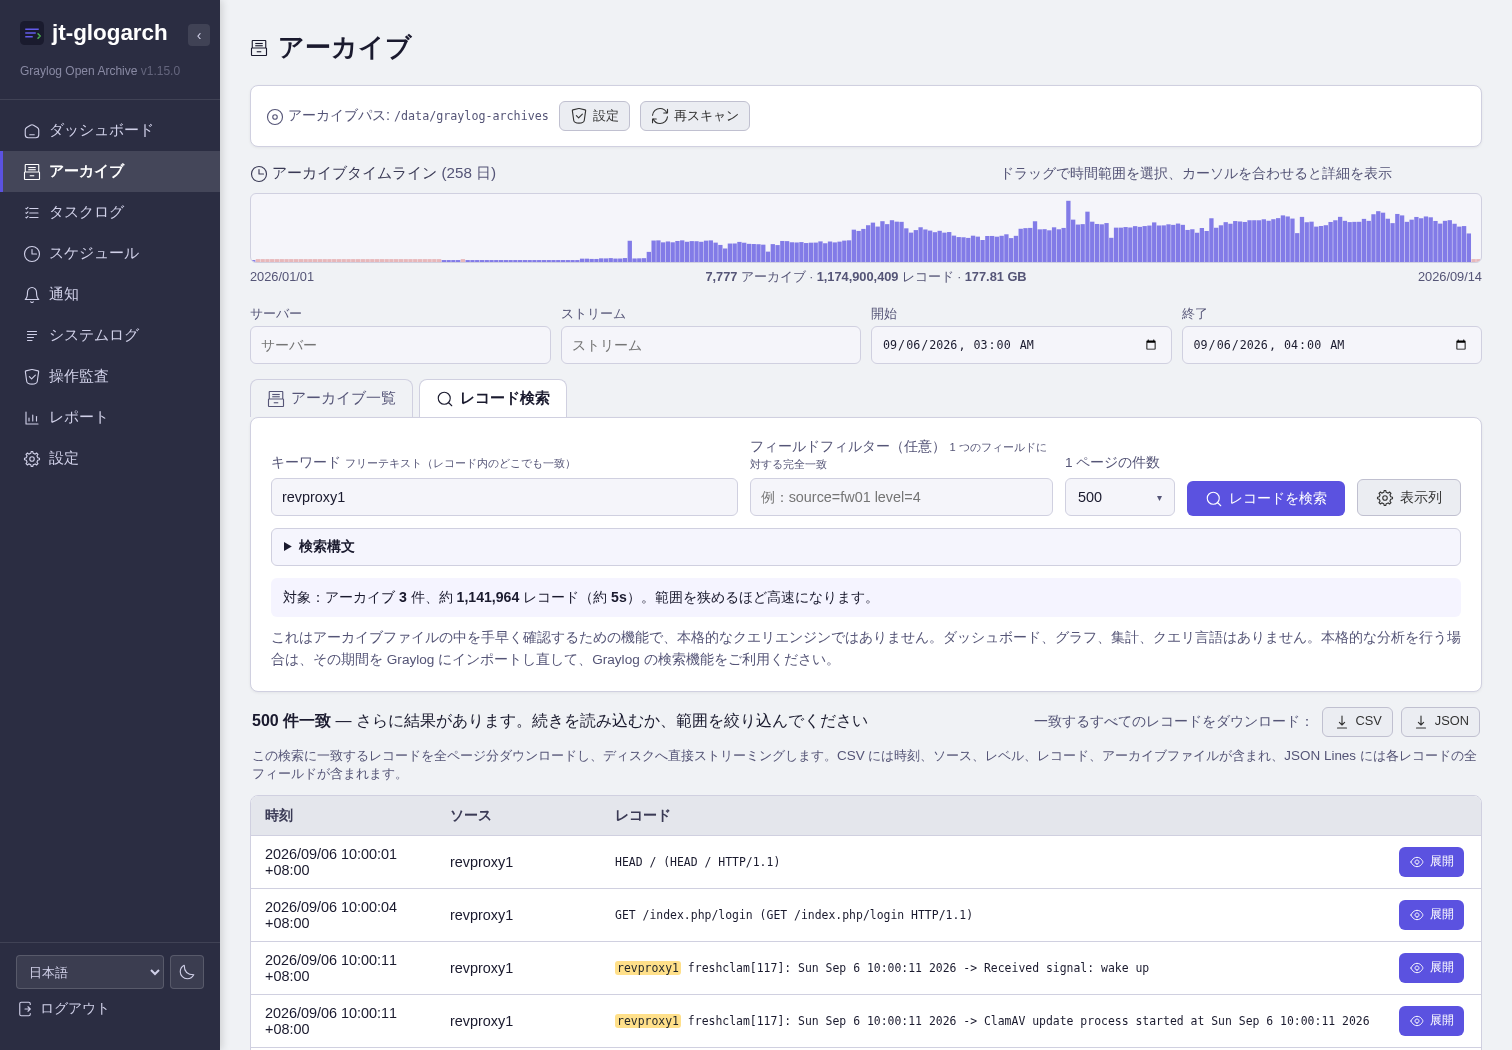Click the jt-glogarch logo icon
1512x1050 pixels.
32,33
